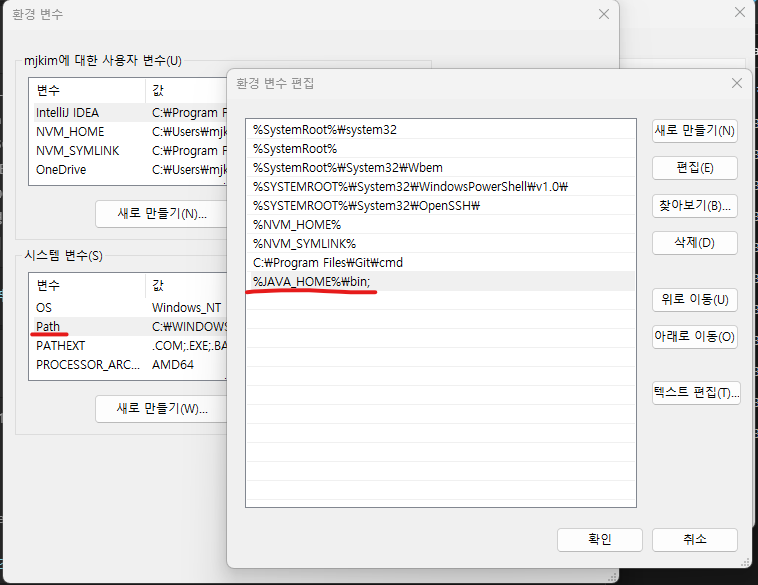Select the %SystemRoot% entry
The height and width of the screenshot is (585, 758).
(441, 148)
